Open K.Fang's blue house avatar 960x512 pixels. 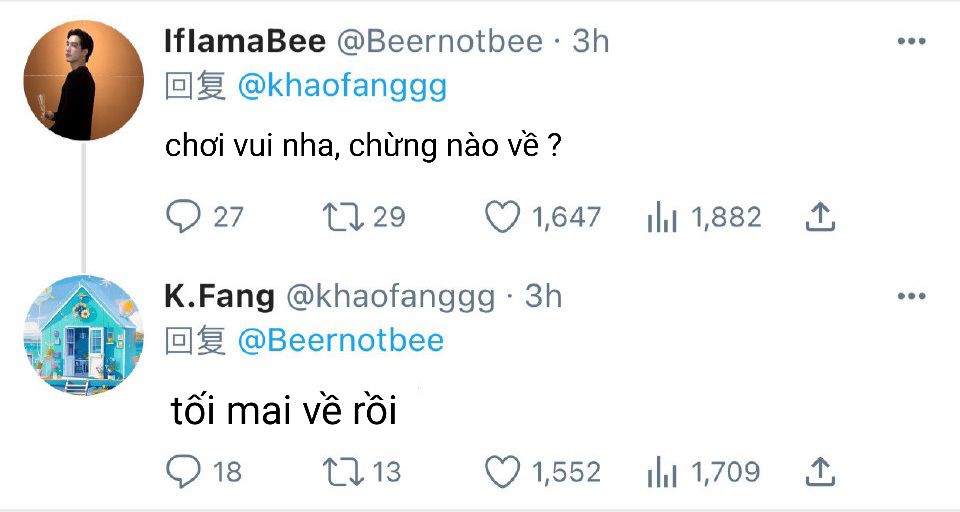[x=83, y=335]
